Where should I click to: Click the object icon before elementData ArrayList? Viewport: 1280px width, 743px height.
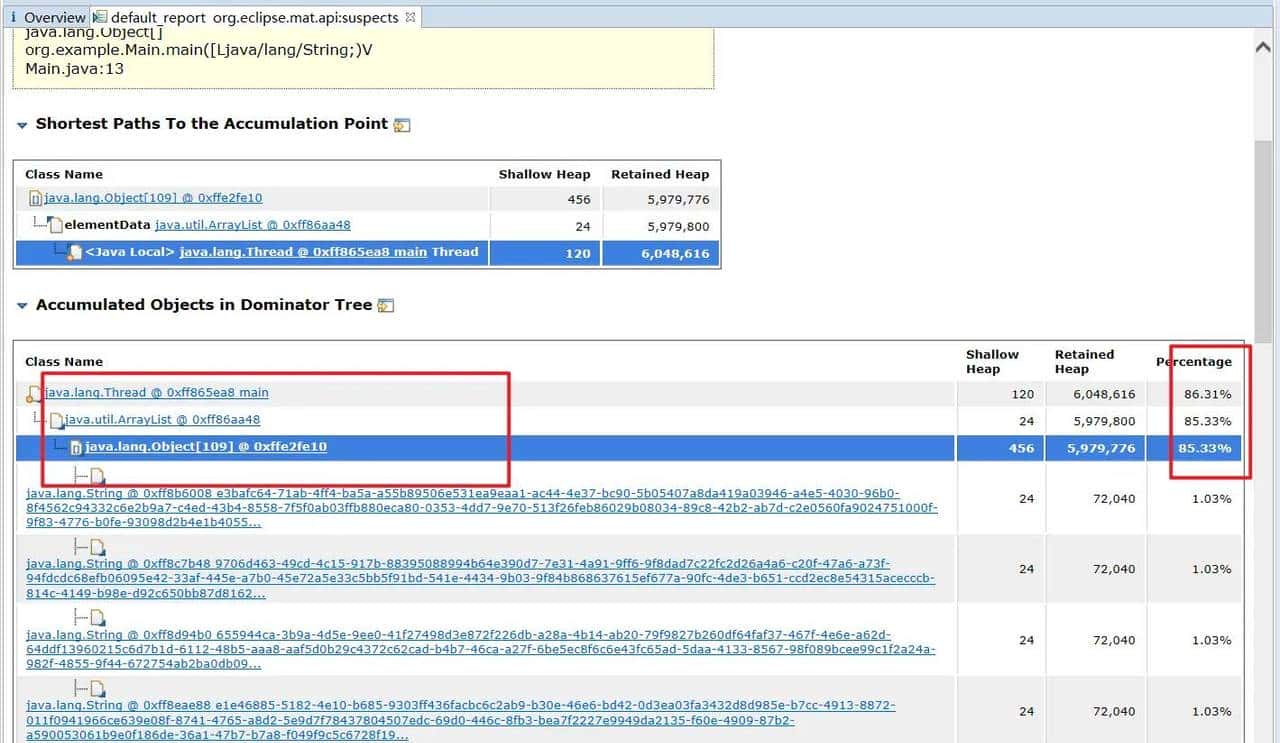[x=56, y=226]
